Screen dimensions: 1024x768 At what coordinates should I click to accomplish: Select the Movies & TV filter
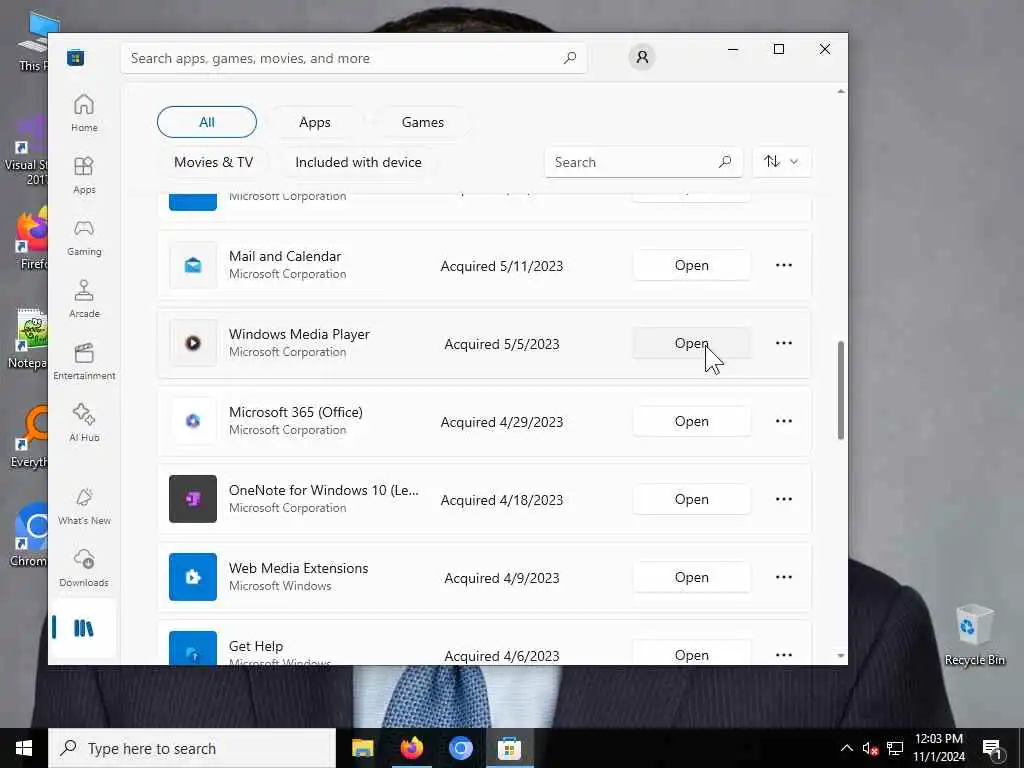[x=214, y=162]
